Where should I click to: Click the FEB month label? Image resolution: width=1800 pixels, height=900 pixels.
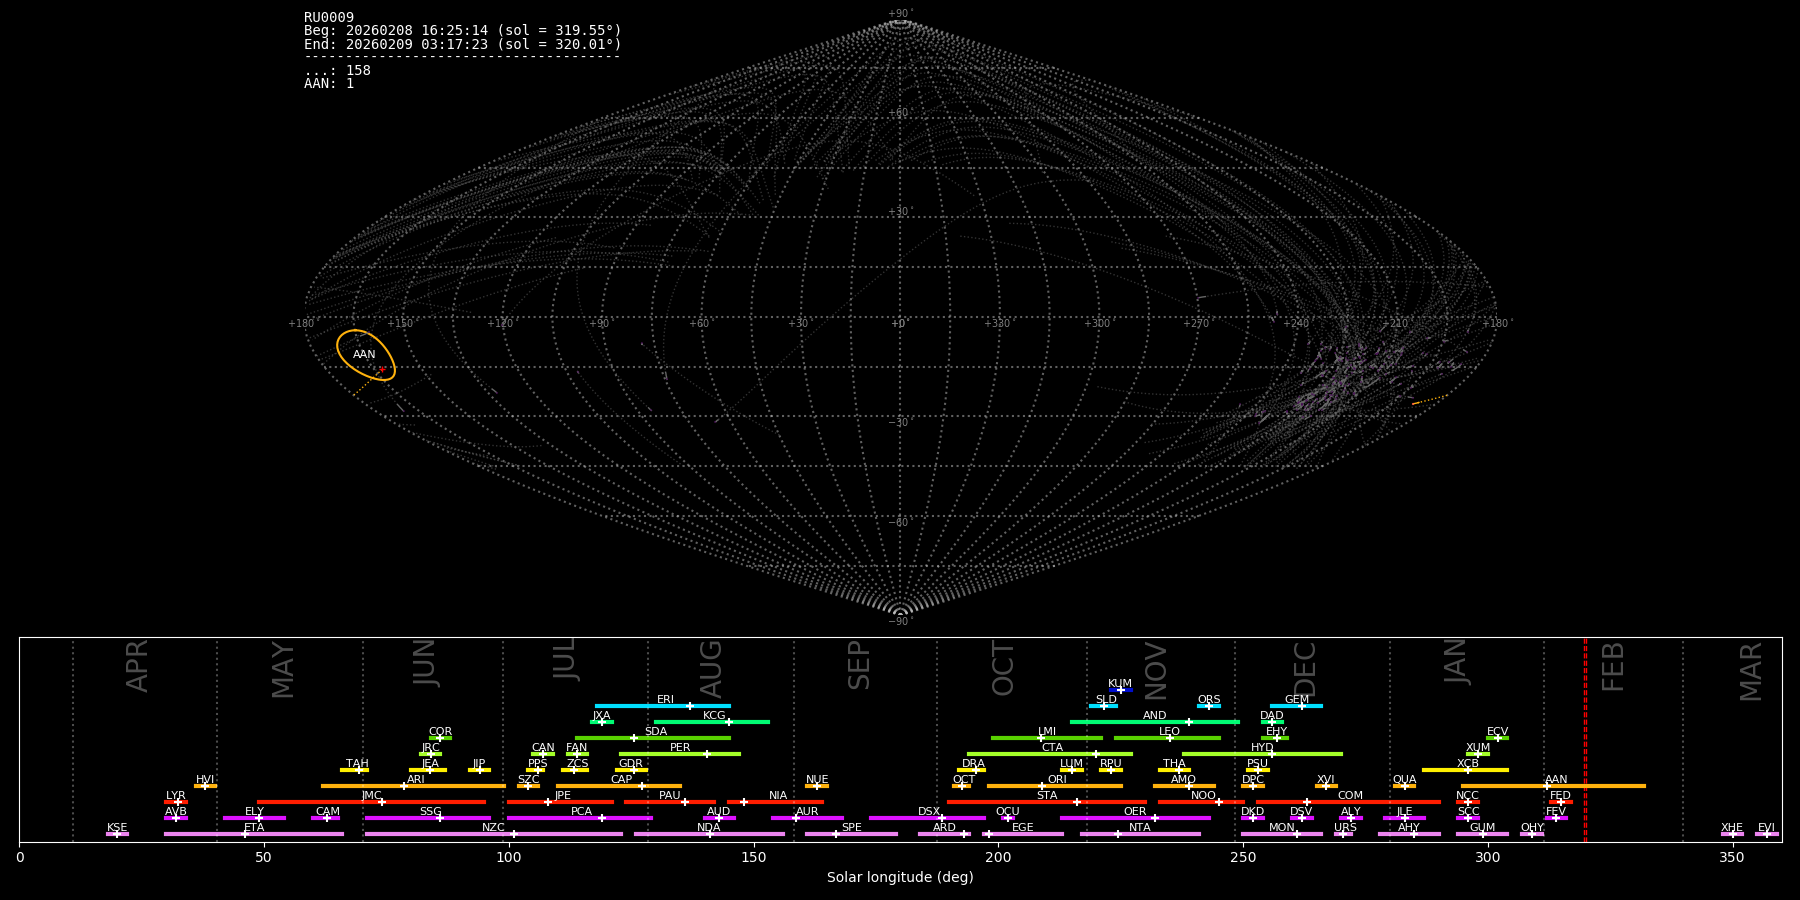click(x=1613, y=667)
